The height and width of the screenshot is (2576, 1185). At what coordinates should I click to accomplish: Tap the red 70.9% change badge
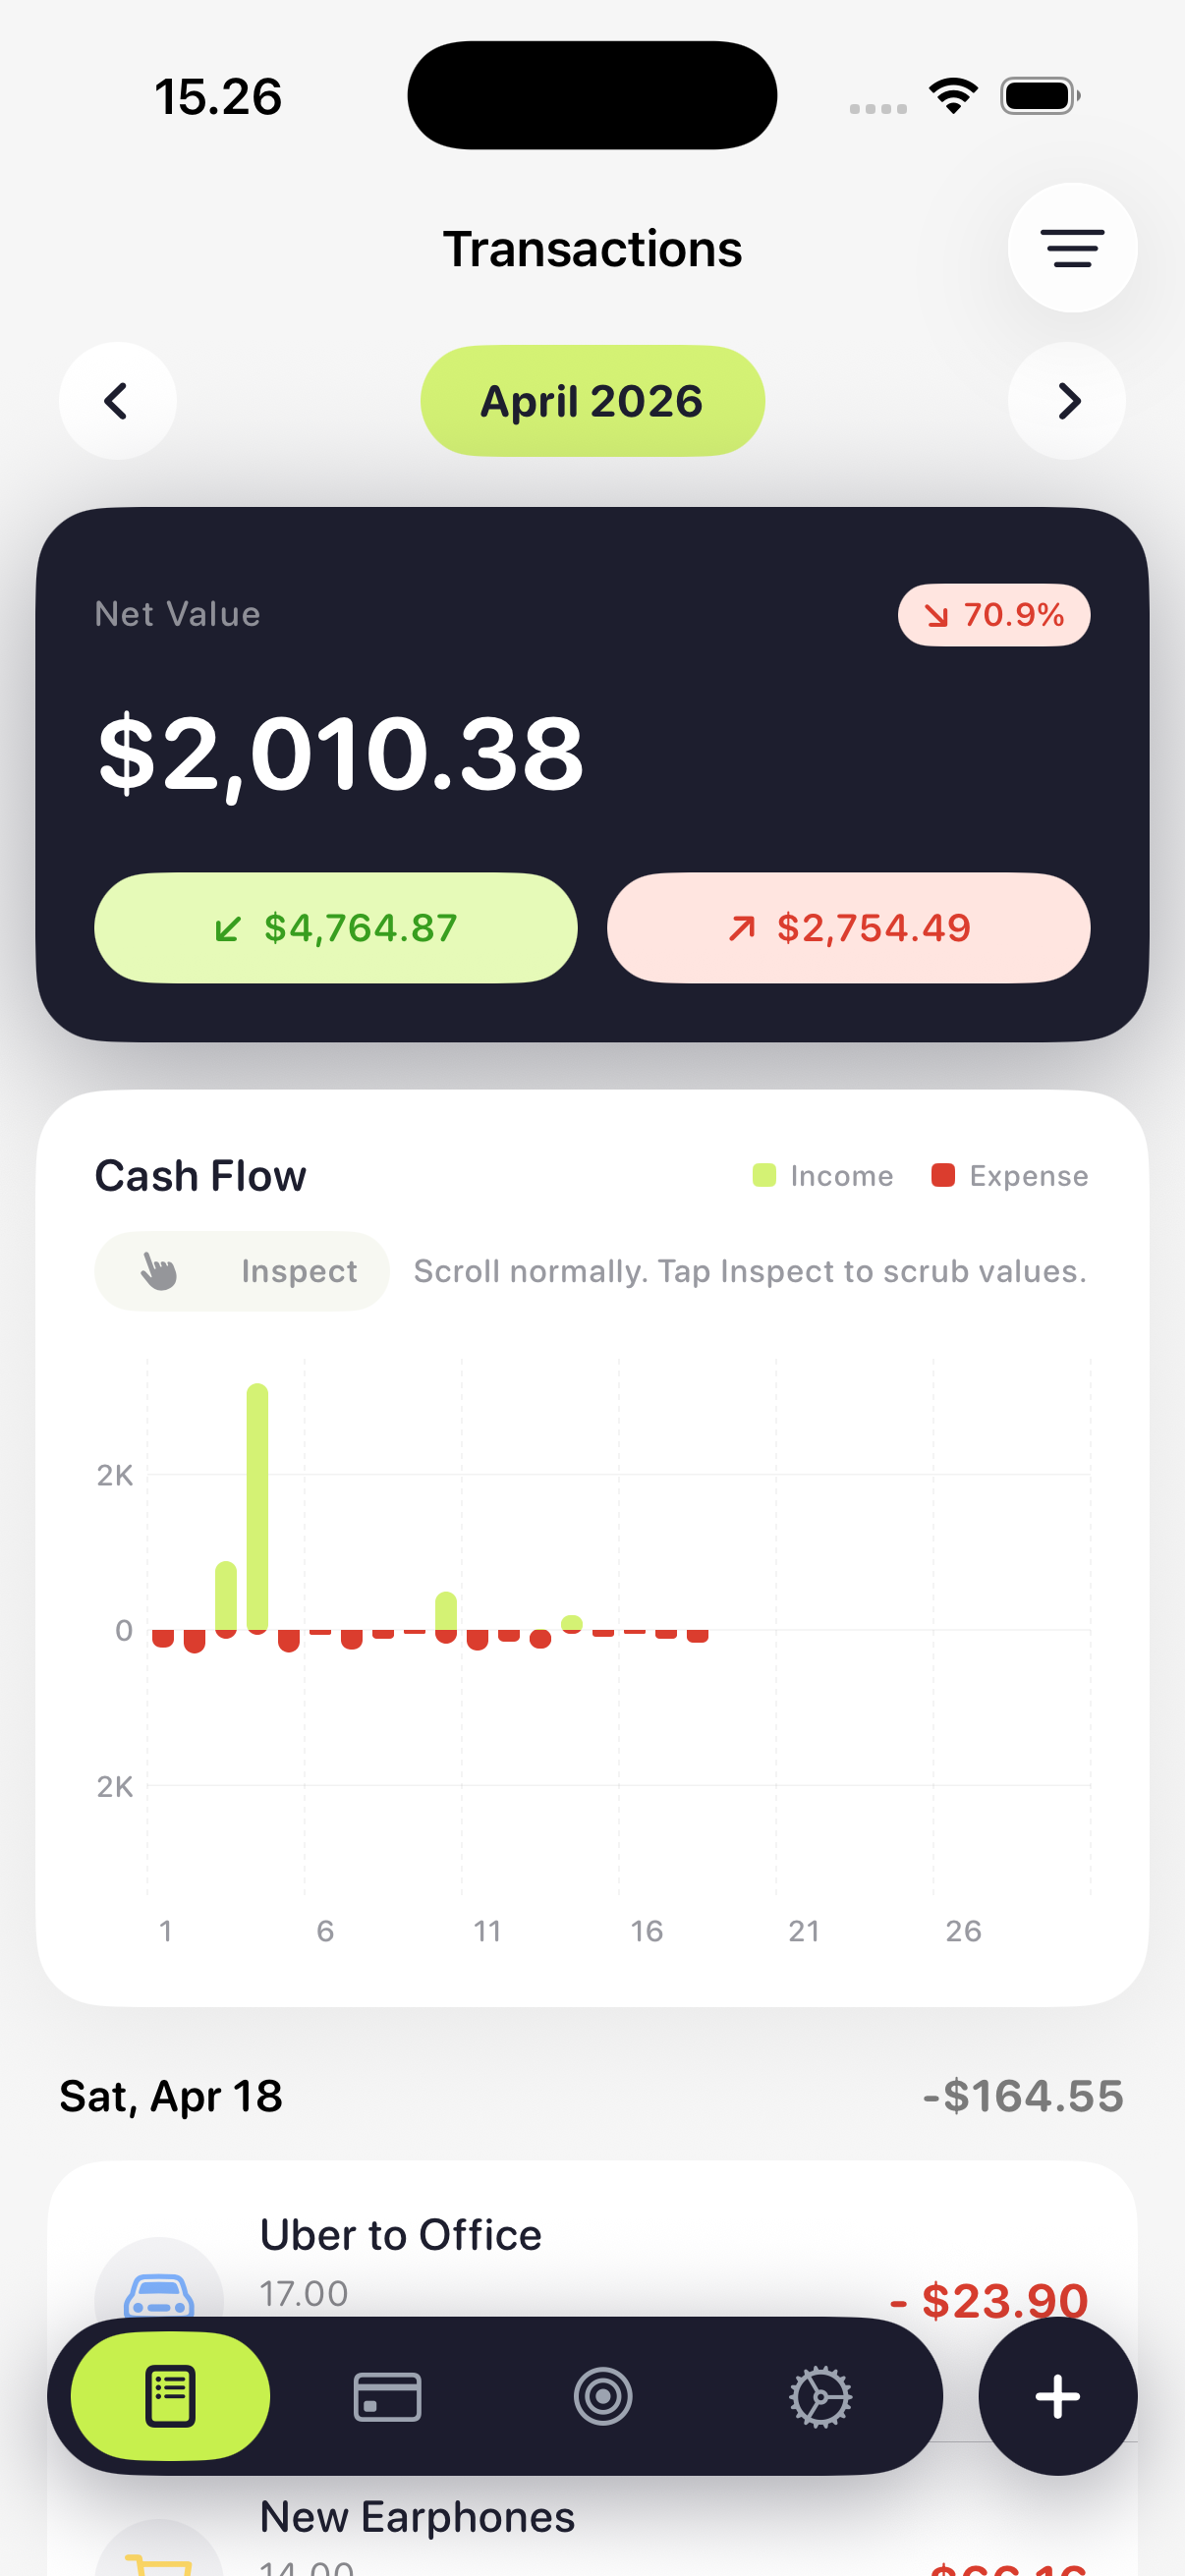pyautogui.click(x=993, y=615)
